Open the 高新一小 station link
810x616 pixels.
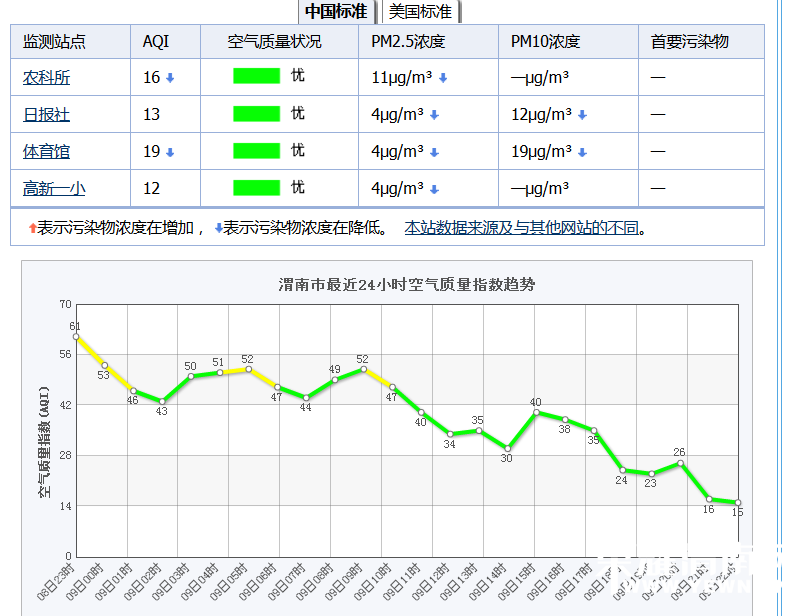click(x=54, y=189)
